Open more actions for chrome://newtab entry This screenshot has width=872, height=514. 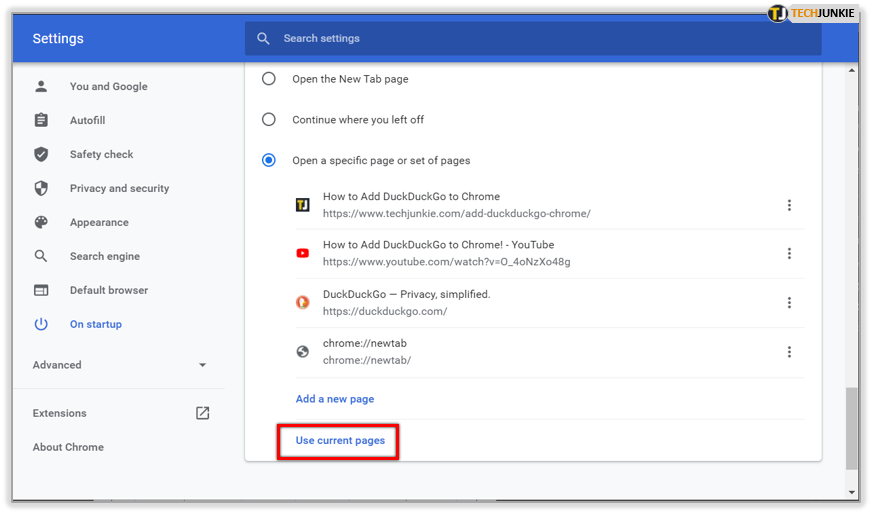pyautogui.click(x=789, y=352)
